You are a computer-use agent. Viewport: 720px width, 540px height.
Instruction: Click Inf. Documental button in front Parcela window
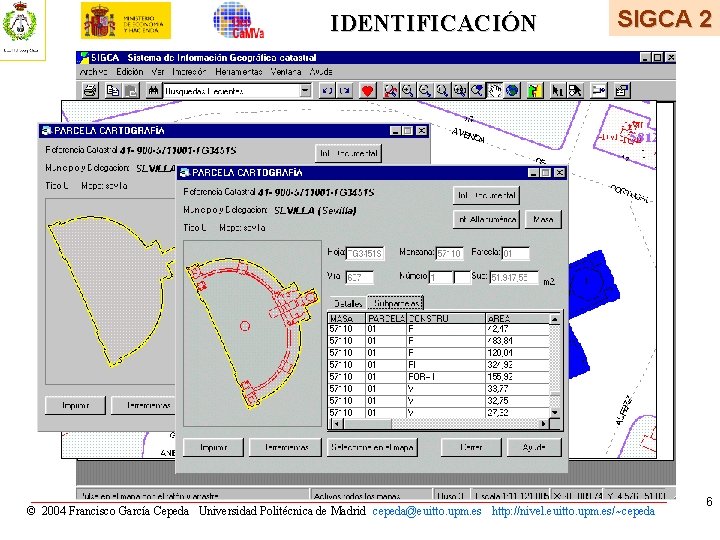tap(487, 195)
